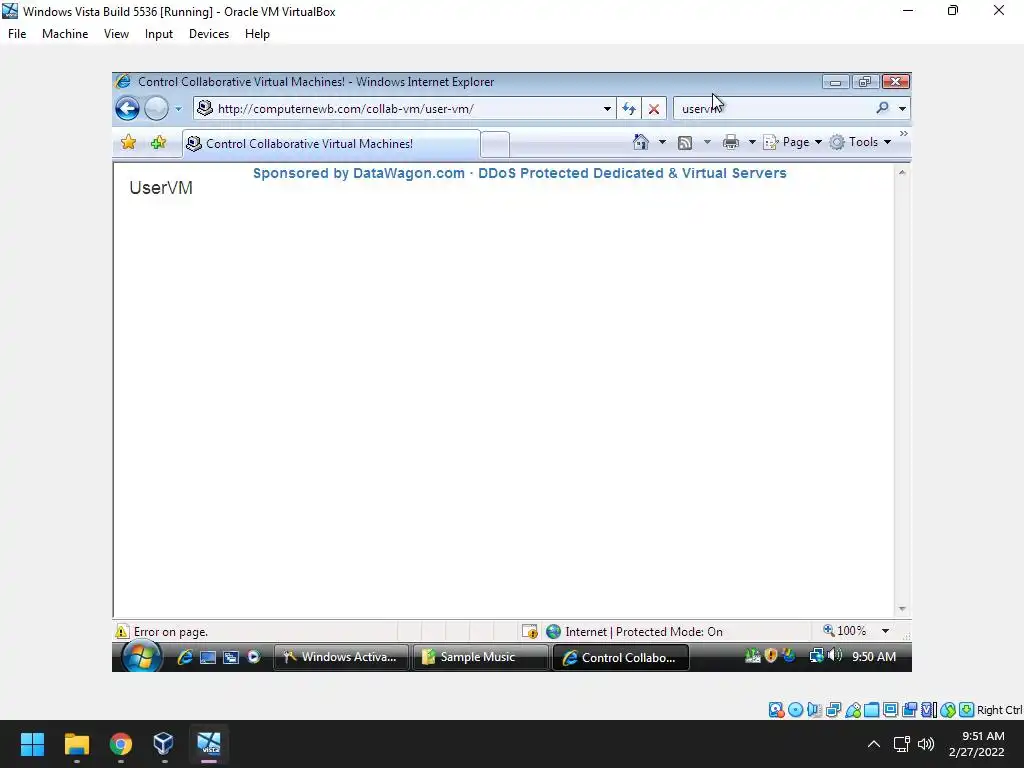Screen dimensions: 1024x768
Task: Click the Vista security shield tray icon
Action: click(x=771, y=655)
